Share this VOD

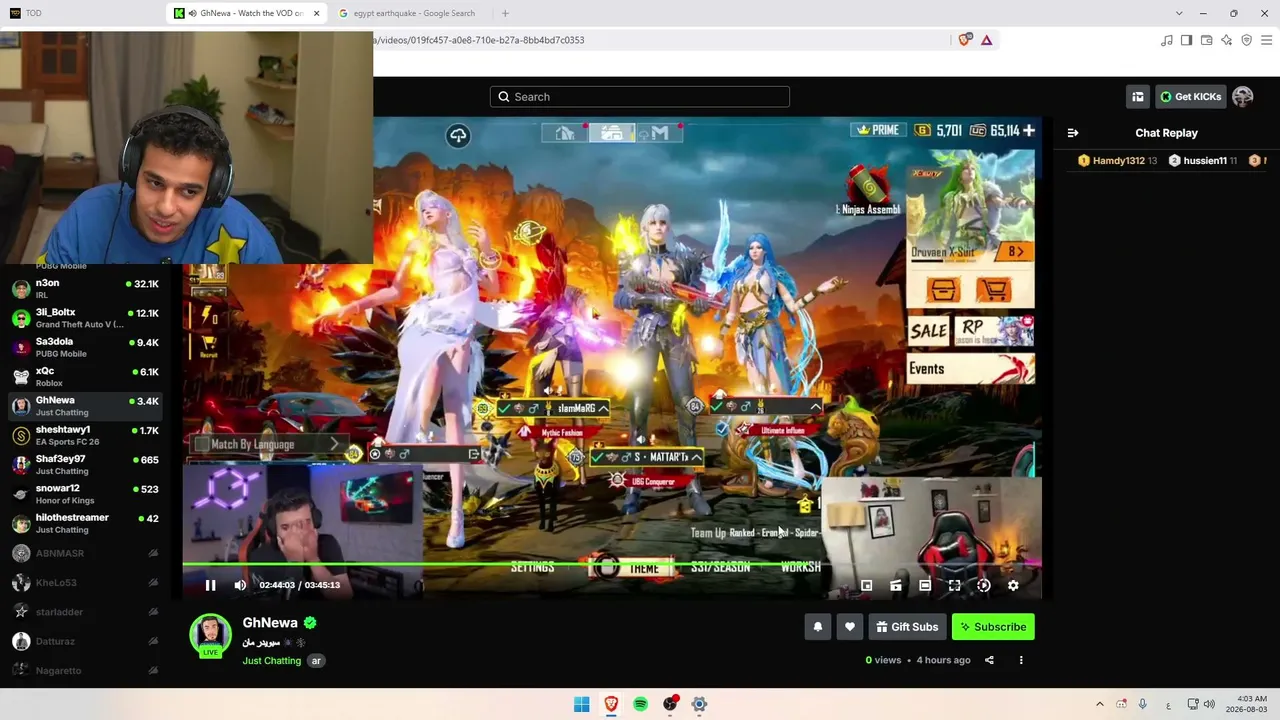(x=989, y=660)
